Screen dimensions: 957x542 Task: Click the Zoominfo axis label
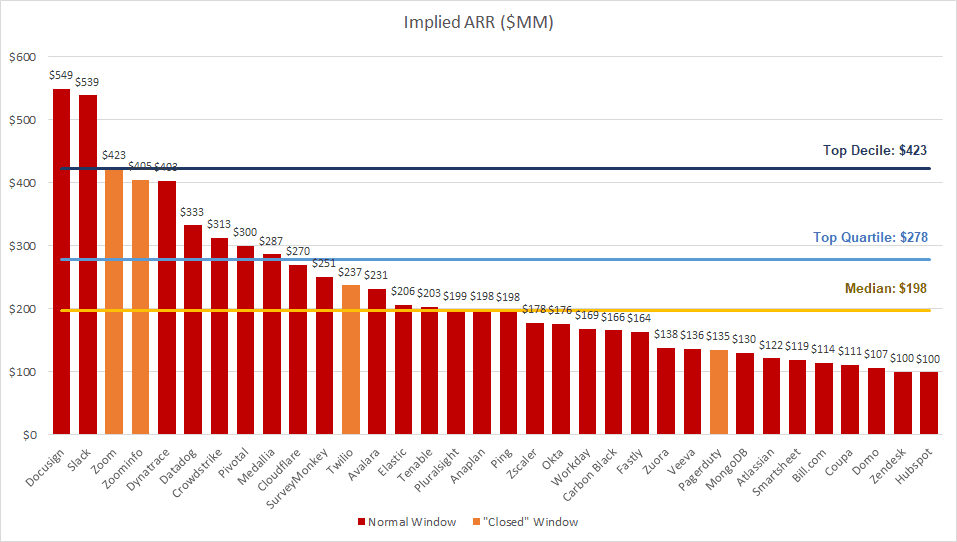pos(123,469)
